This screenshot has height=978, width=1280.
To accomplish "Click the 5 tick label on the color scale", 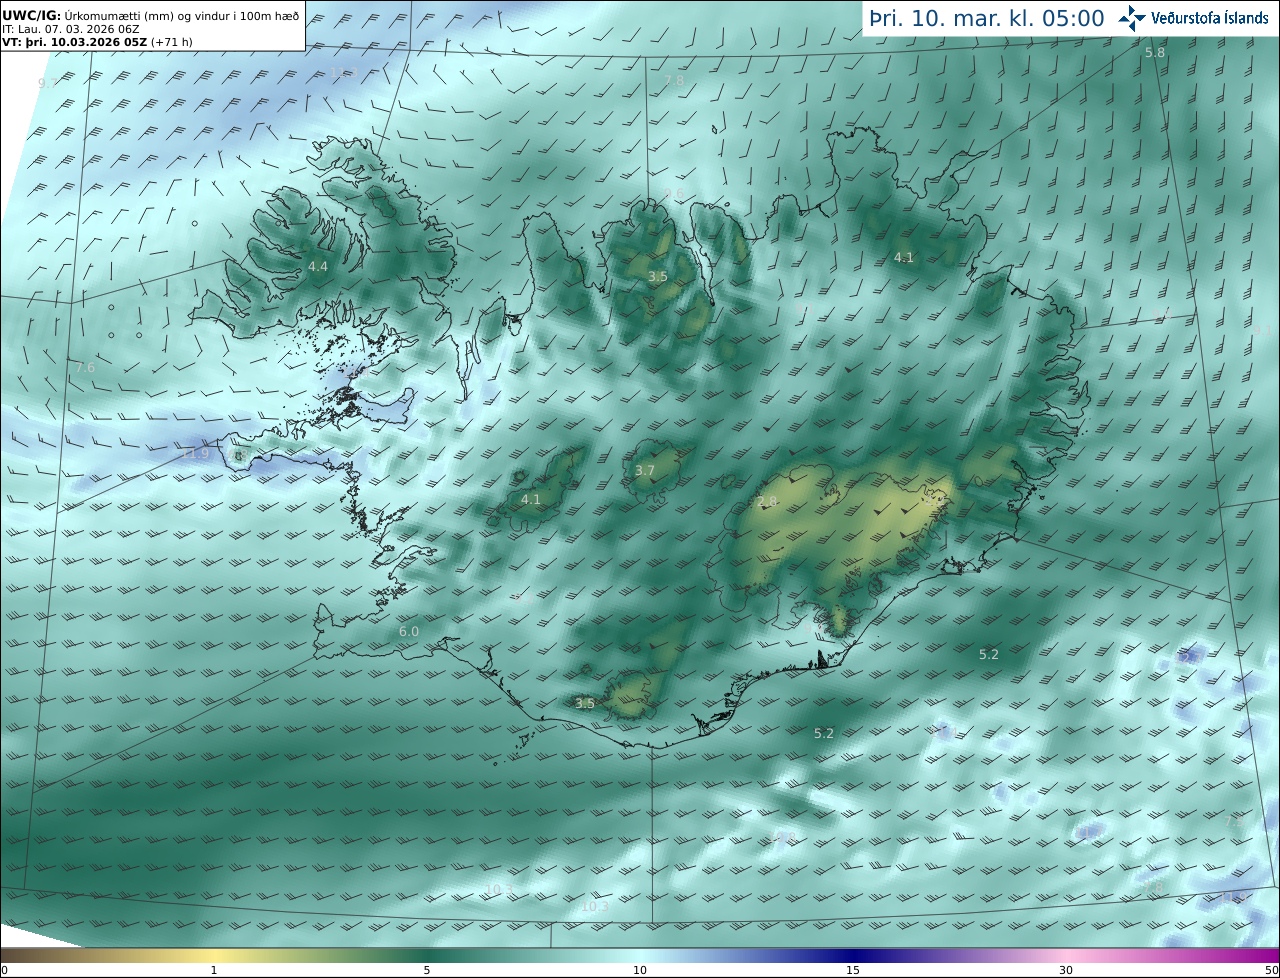I will 427,970.
